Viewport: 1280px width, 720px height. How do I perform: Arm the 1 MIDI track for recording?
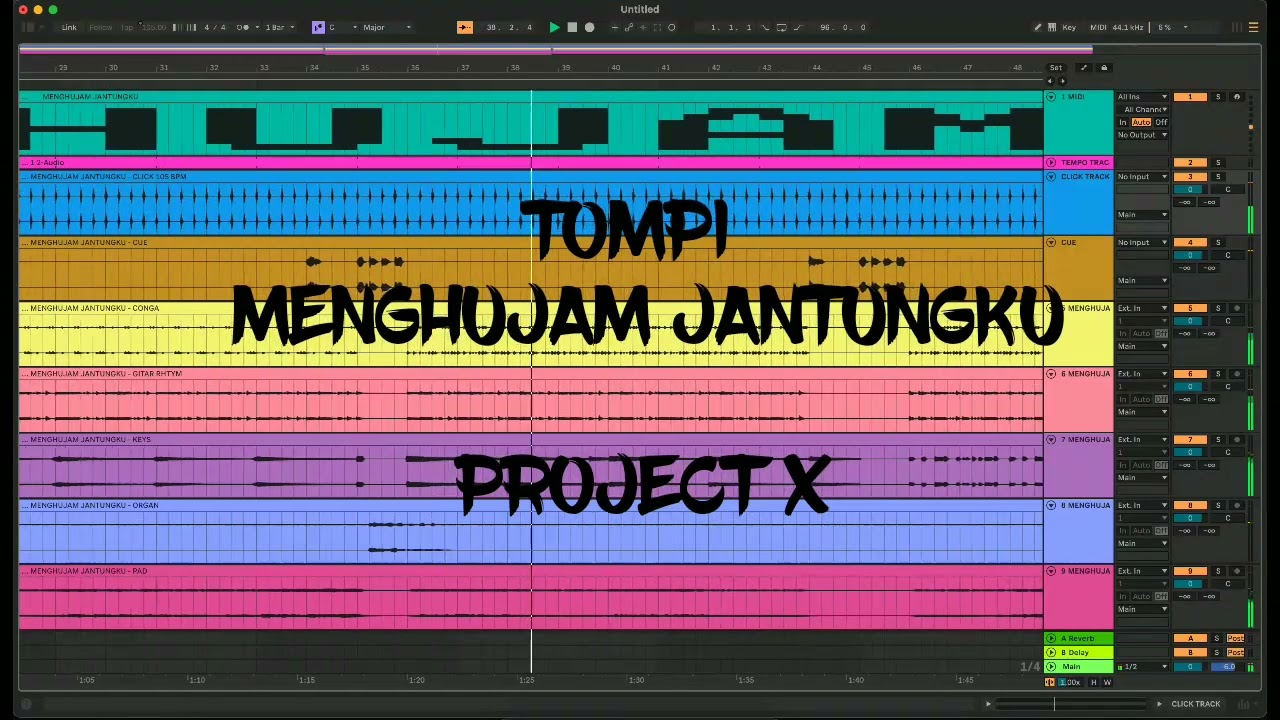pyautogui.click(x=1237, y=97)
